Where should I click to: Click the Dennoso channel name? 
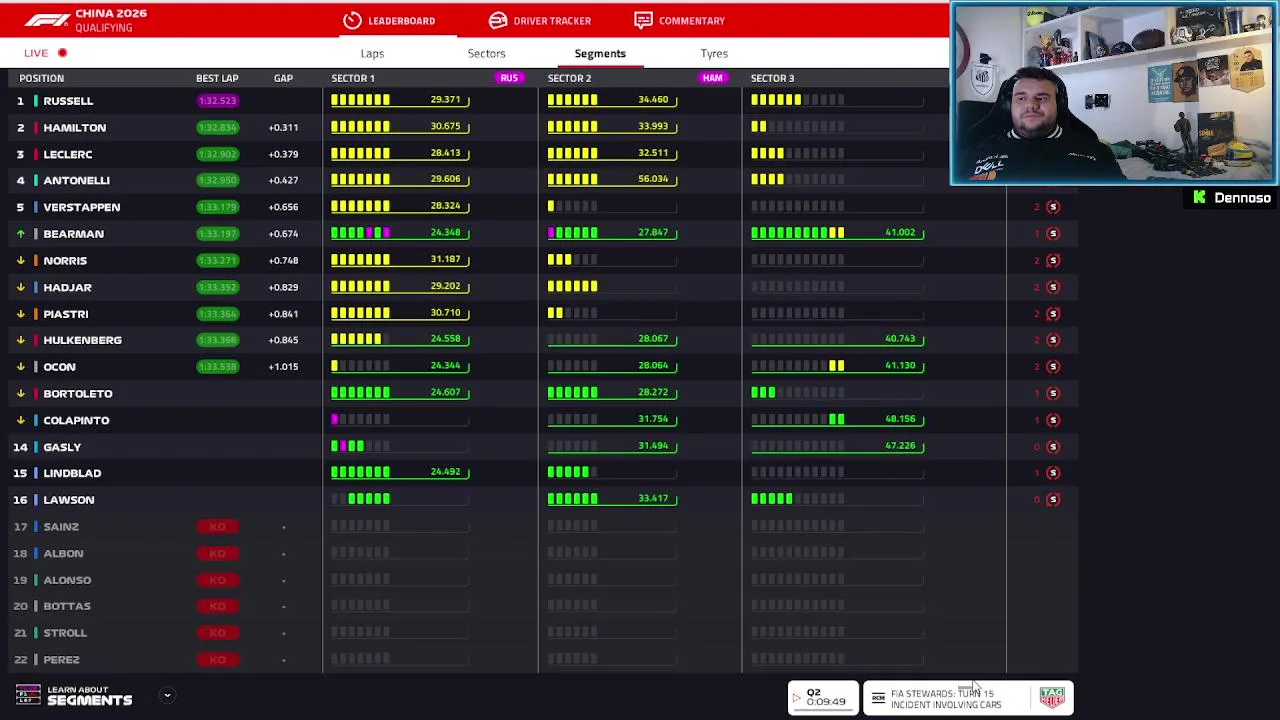1242,198
